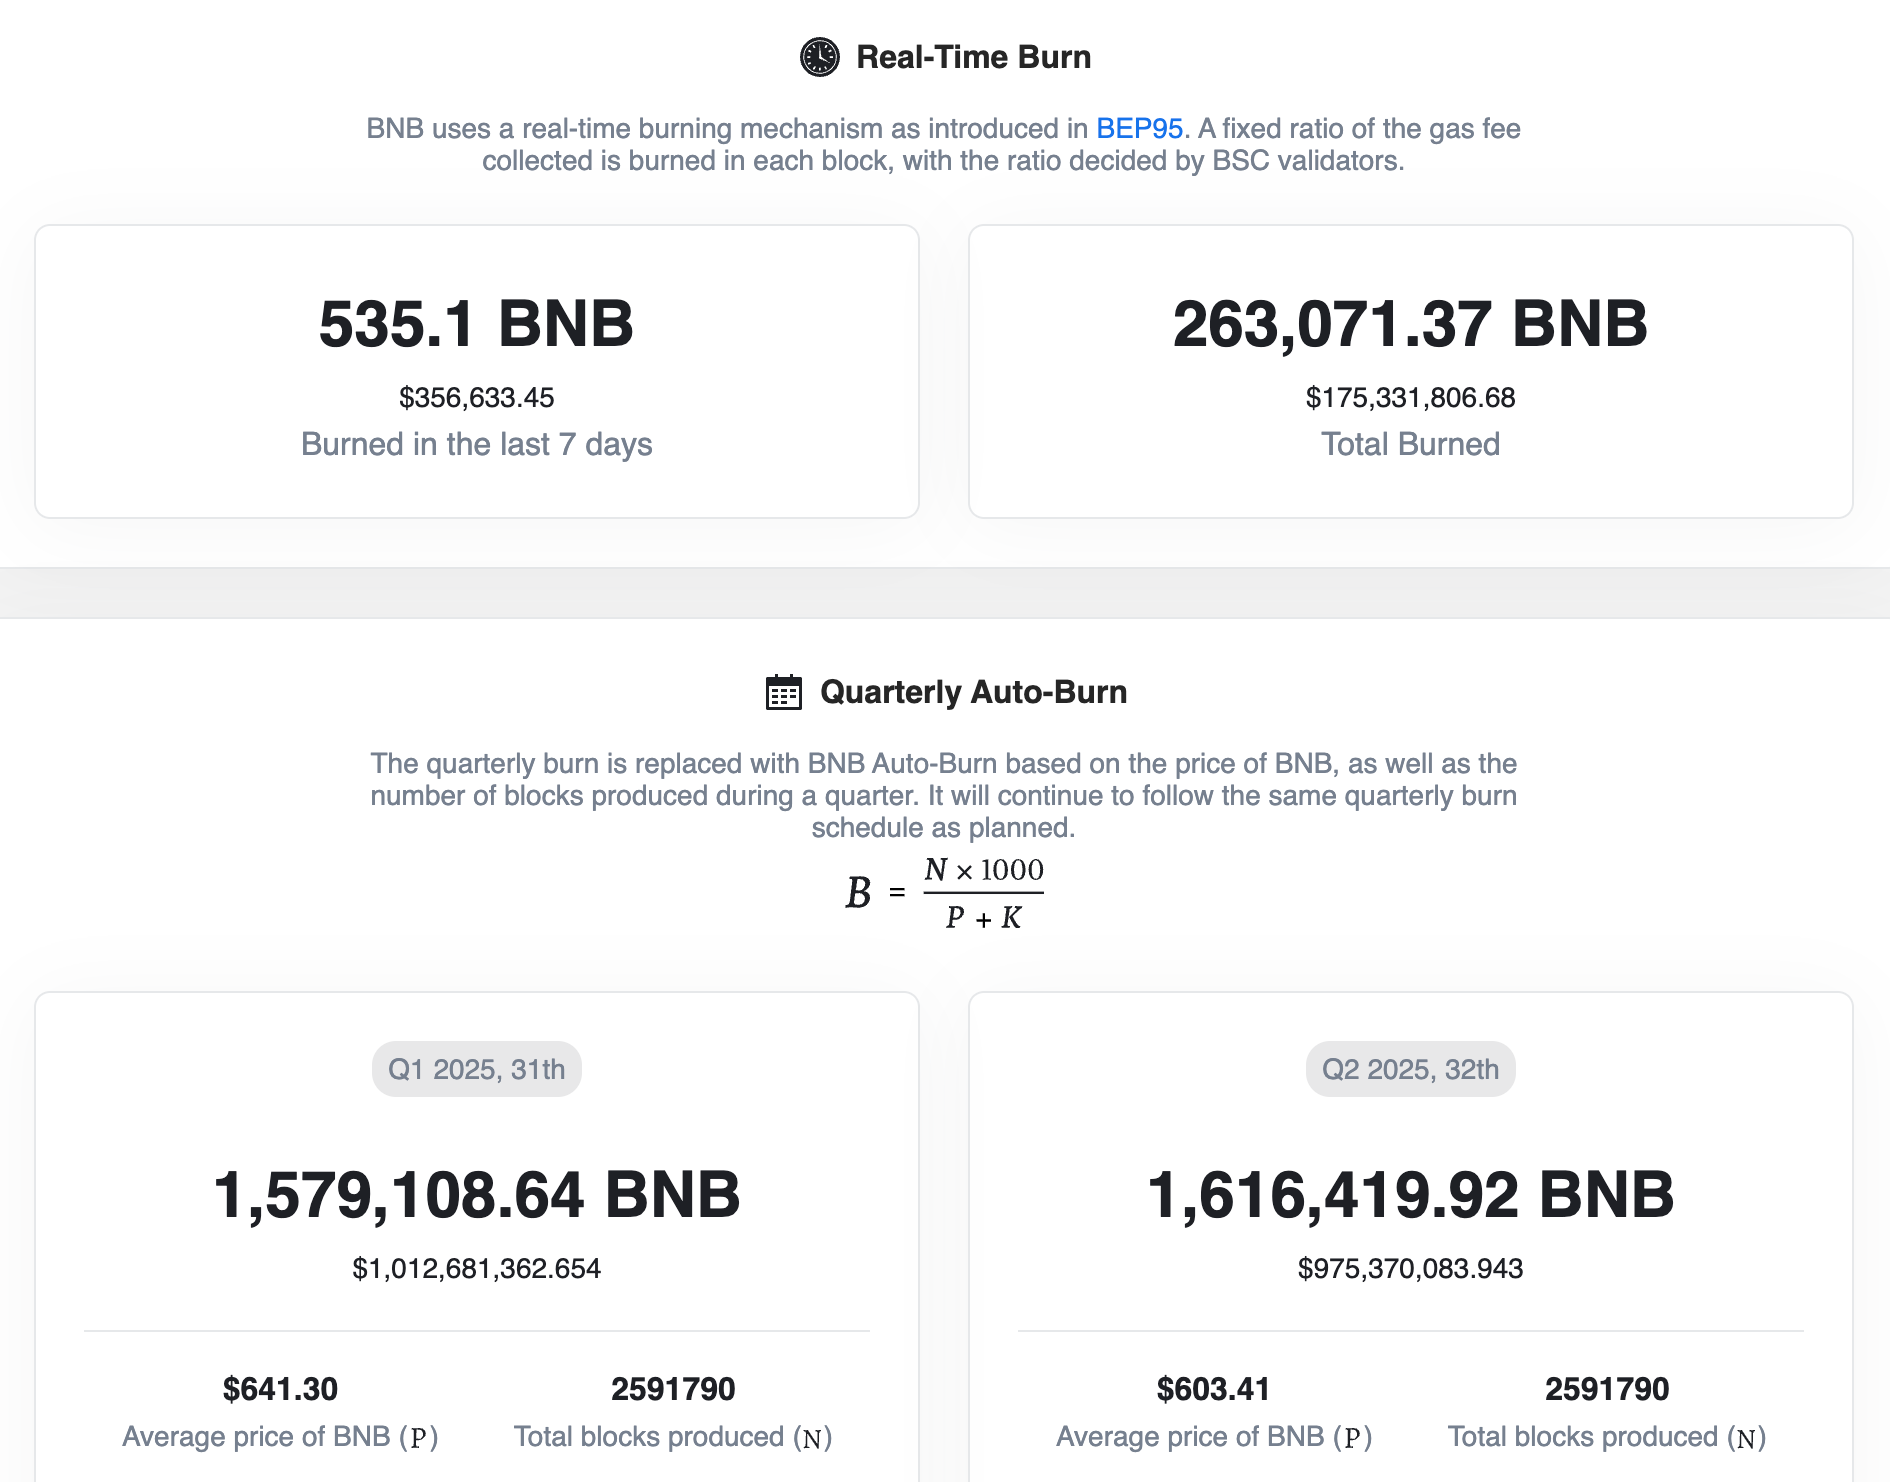The width and height of the screenshot is (1890, 1482).
Task: Click the clock icon beside Real-Time Burn
Action: [819, 57]
